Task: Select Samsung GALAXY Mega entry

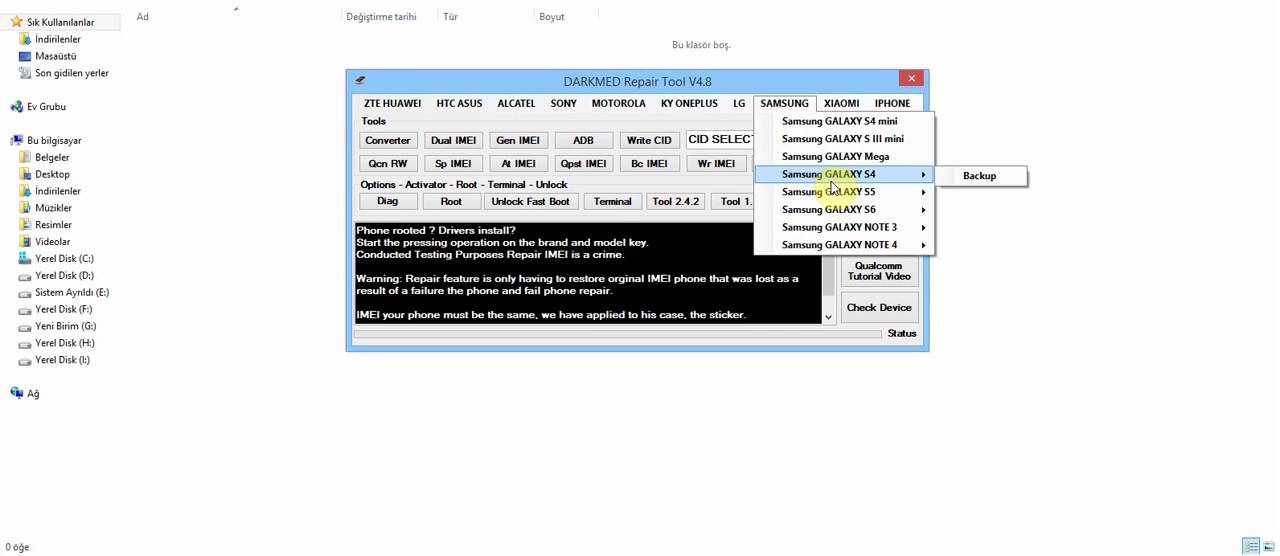Action: [x=843, y=156]
